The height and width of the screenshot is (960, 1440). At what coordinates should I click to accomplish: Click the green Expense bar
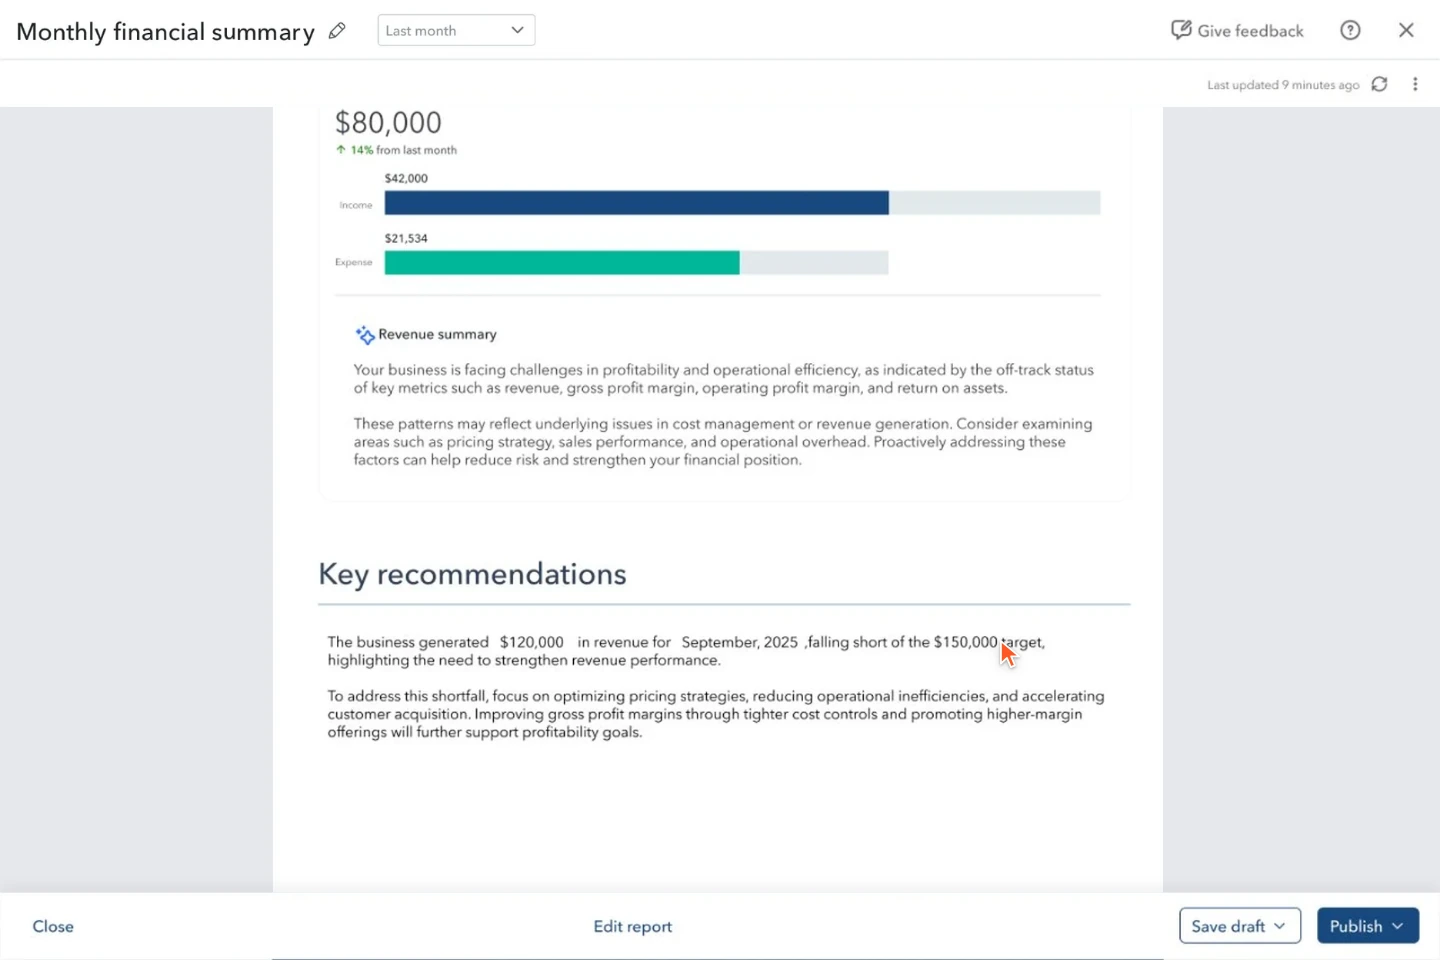point(562,263)
